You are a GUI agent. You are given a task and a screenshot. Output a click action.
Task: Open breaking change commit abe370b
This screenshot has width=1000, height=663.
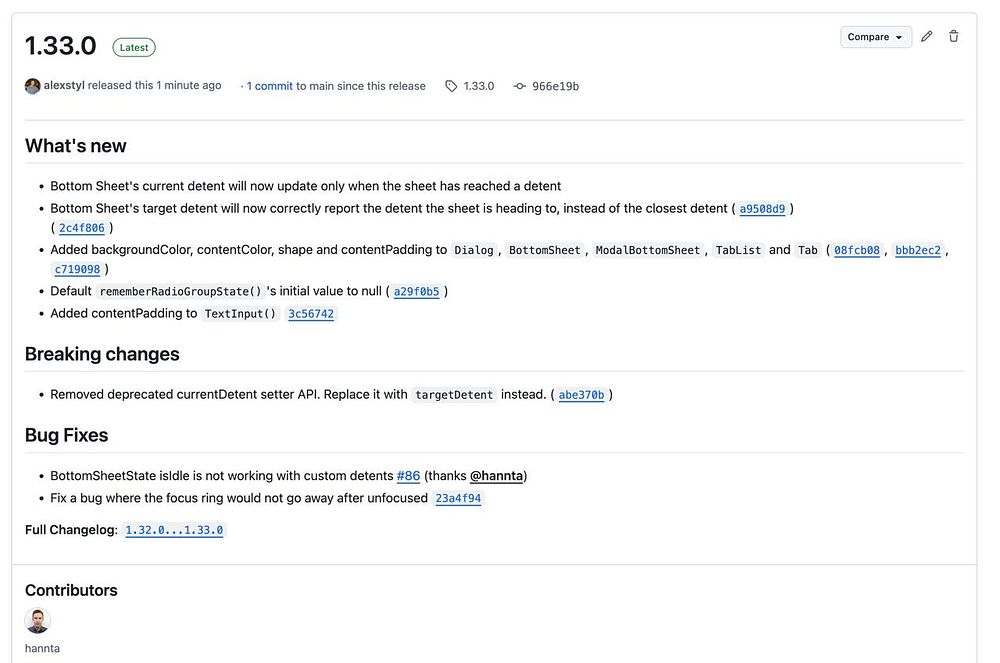tap(581, 395)
